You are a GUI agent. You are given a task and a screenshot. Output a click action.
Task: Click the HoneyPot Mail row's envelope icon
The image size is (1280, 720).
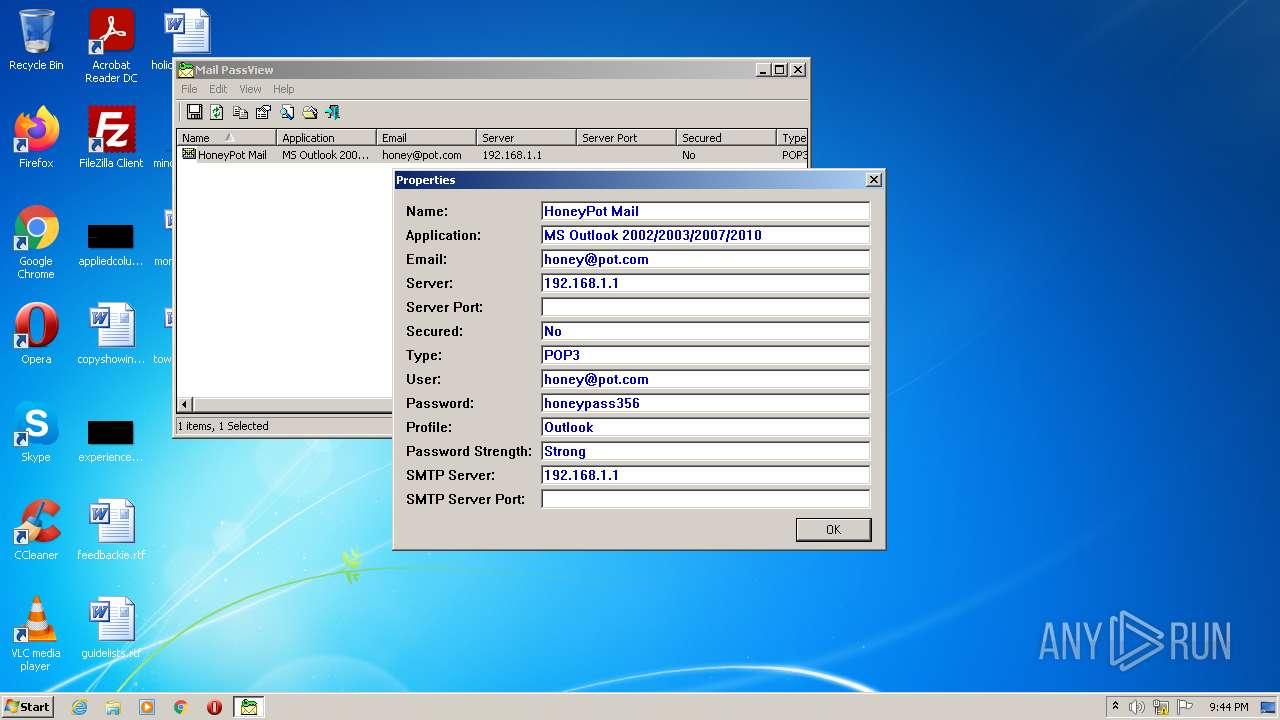pyautogui.click(x=189, y=155)
